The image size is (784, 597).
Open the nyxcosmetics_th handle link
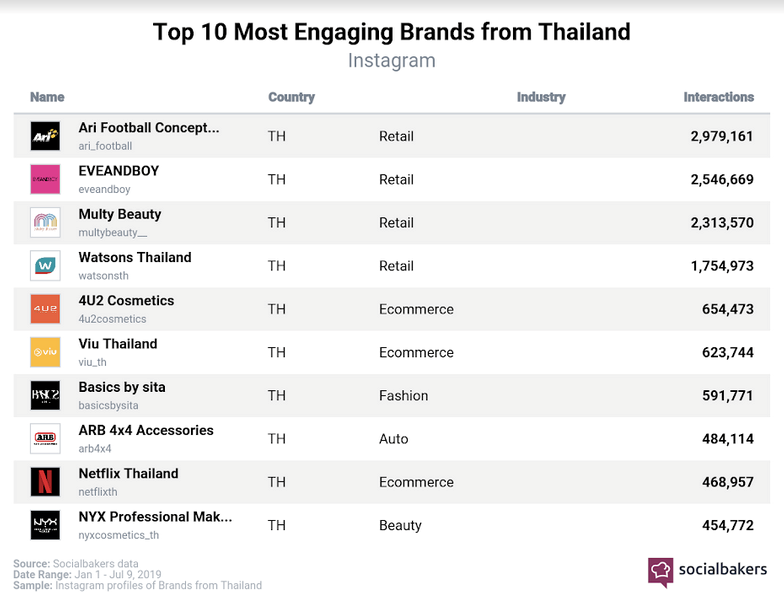118,535
